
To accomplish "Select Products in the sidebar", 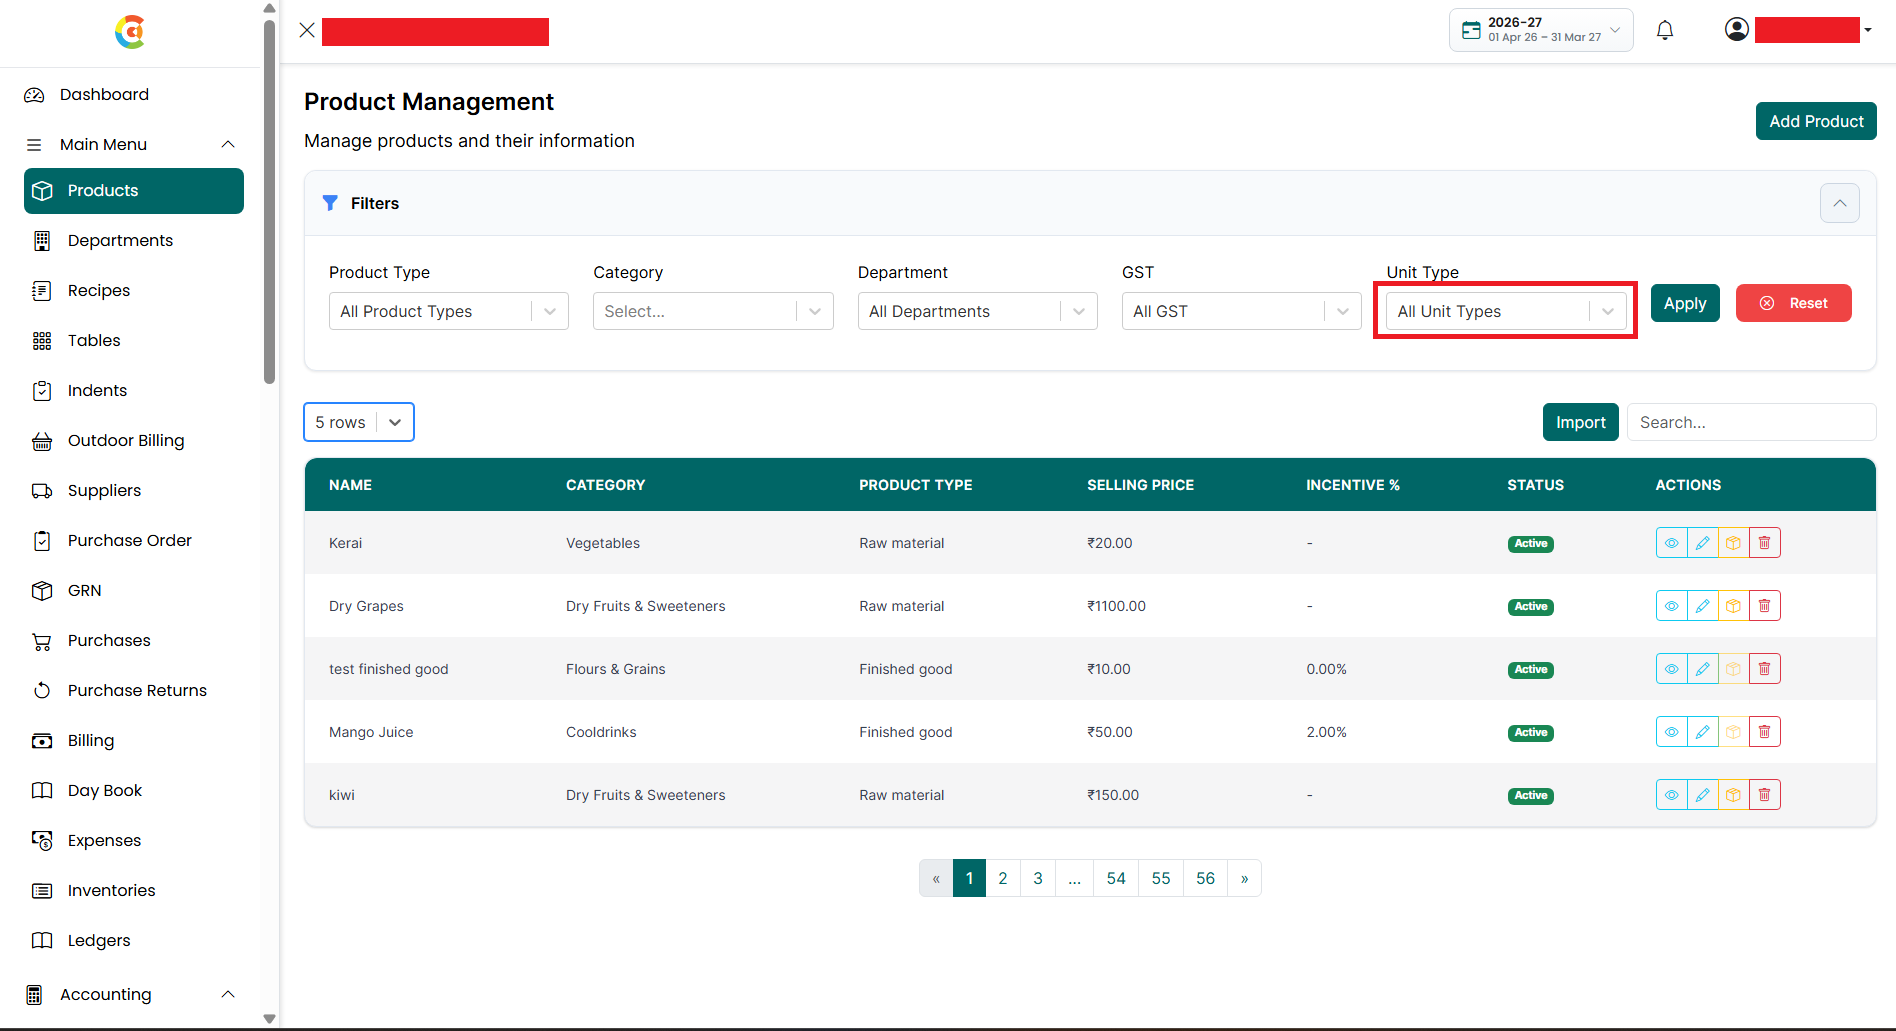I will (x=134, y=190).
